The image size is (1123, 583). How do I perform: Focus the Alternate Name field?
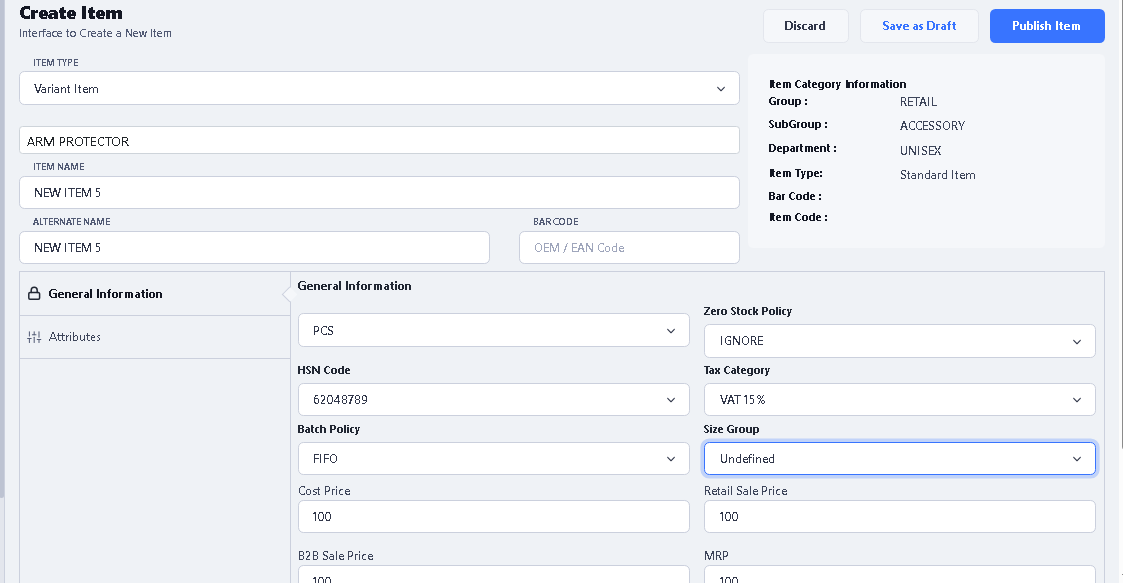coord(254,248)
